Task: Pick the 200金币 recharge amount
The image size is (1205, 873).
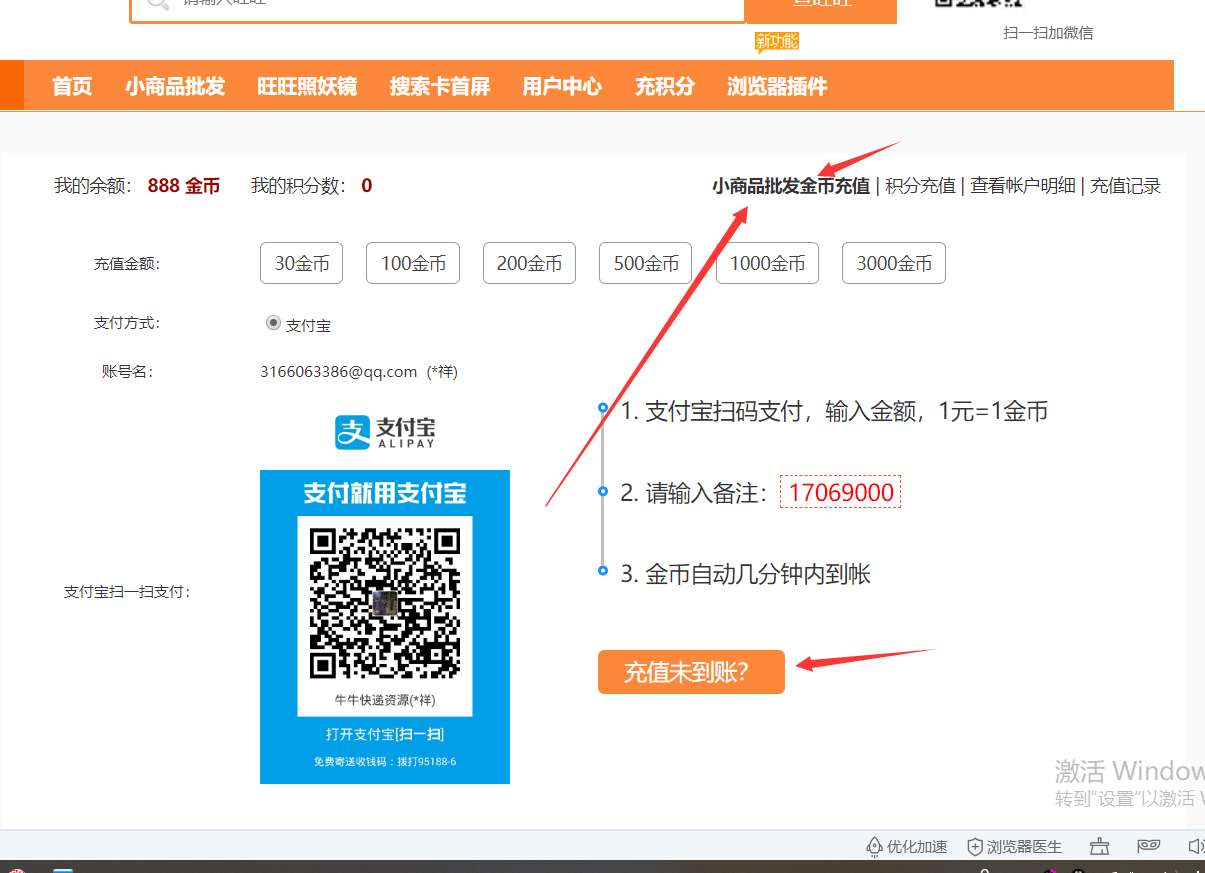Action: click(x=530, y=263)
